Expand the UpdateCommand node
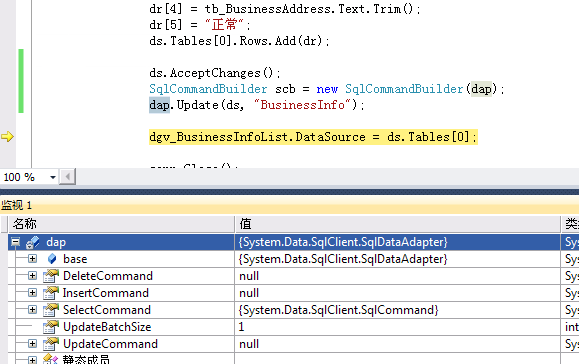The image size is (579, 364). (32, 344)
